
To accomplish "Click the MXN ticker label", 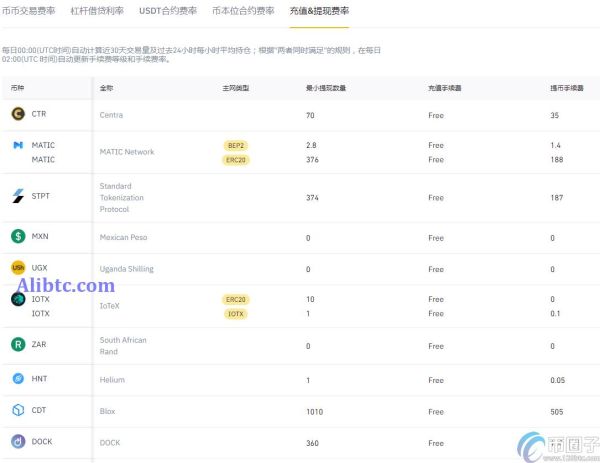I will point(40,236).
